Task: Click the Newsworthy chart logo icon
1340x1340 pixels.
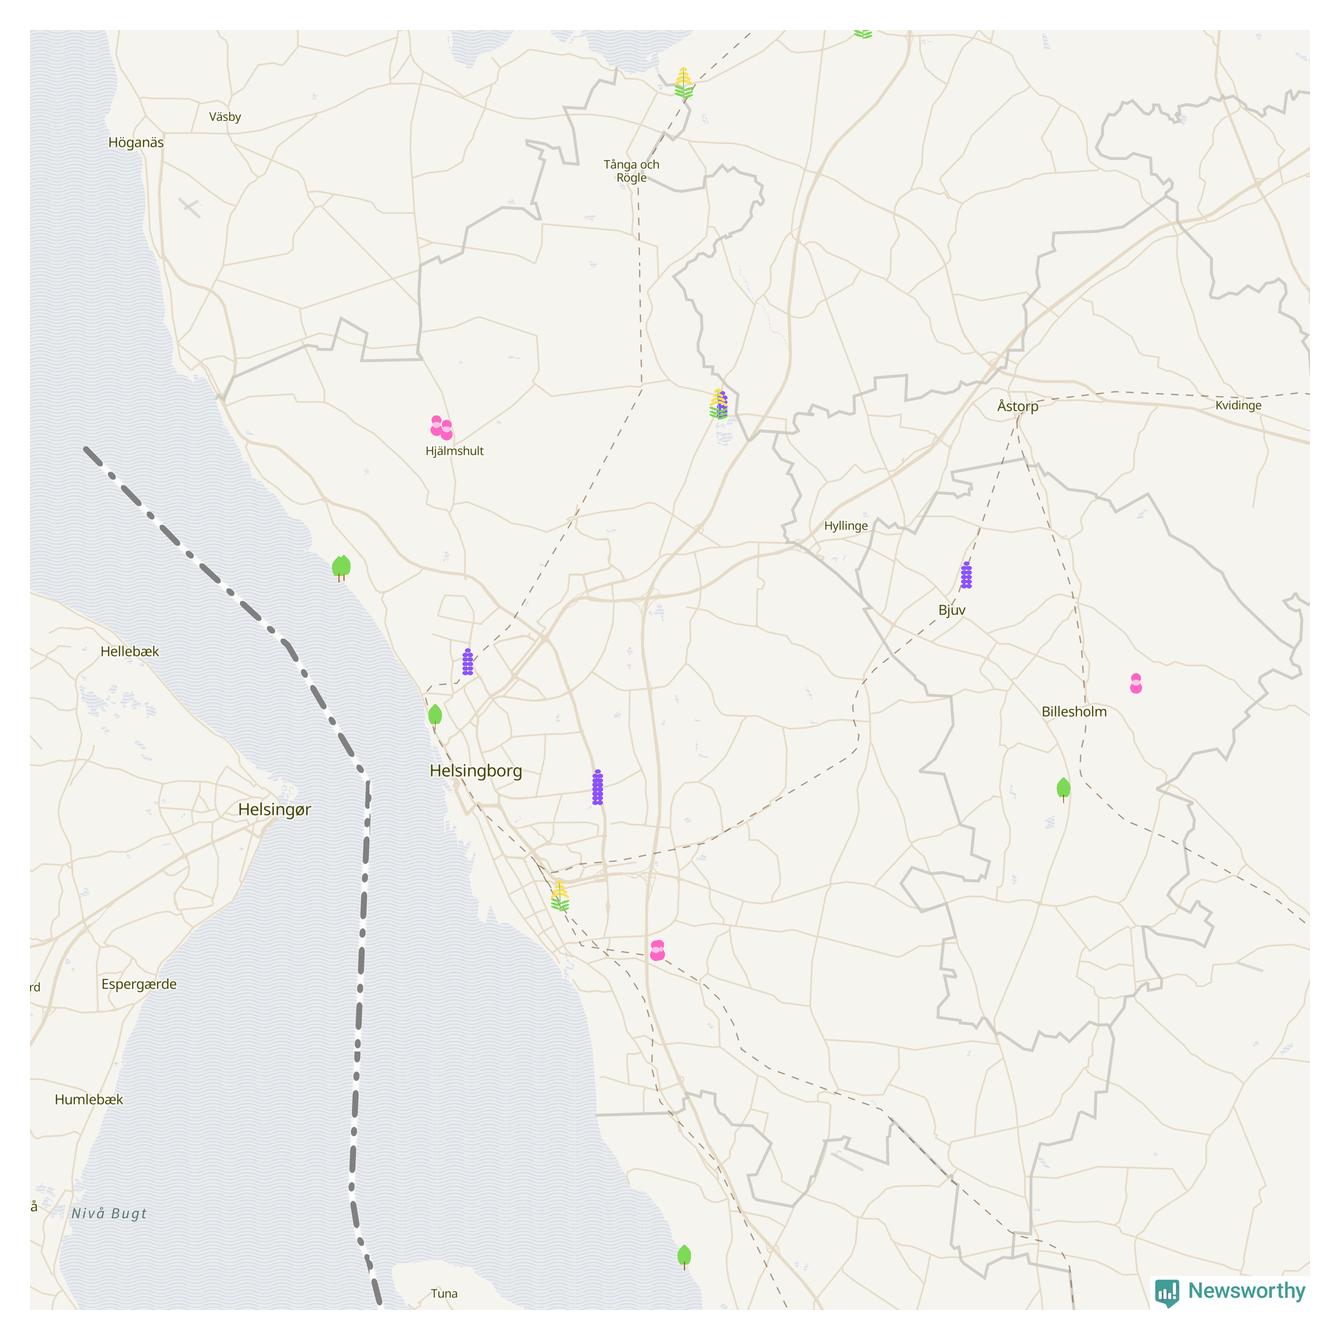Action: 1167,1292
